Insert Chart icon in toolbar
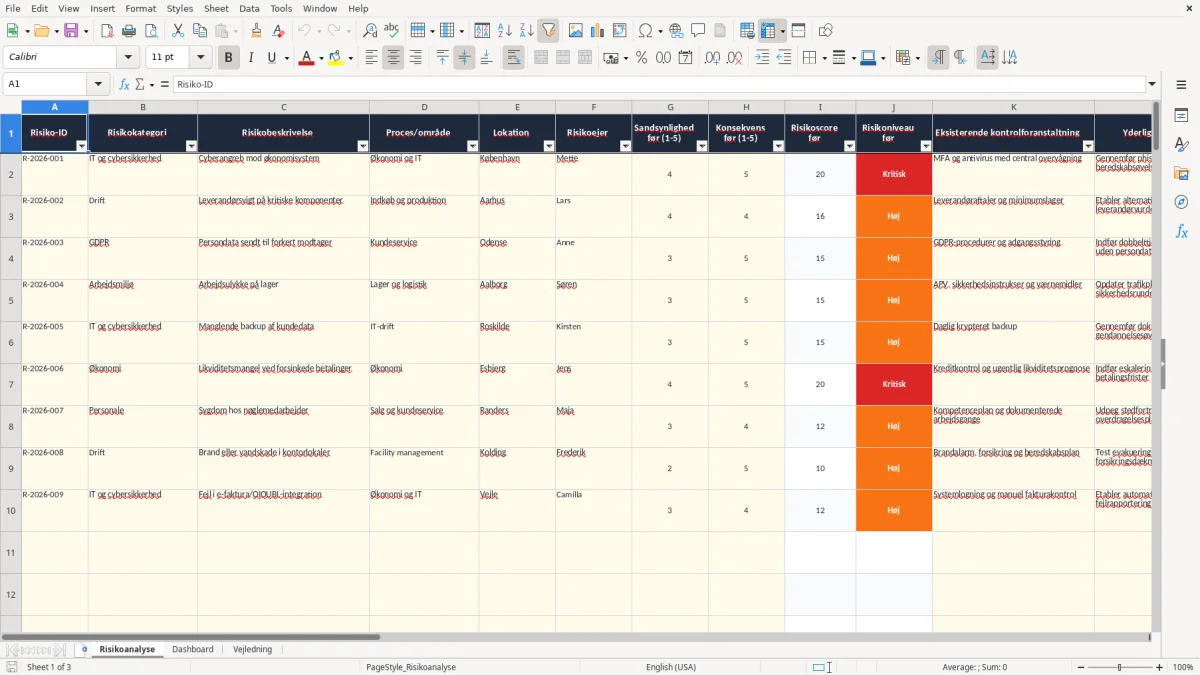This screenshot has width=1200, height=675. (x=598, y=31)
